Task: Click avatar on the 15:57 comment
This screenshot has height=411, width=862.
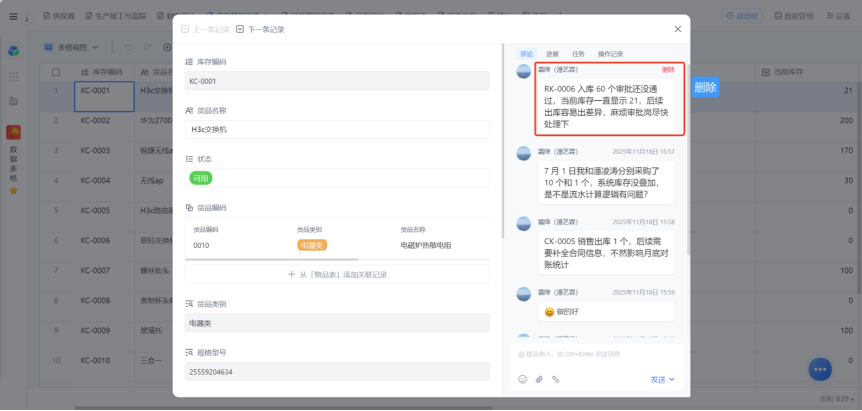Action: pyautogui.click(x=524, y=153)
